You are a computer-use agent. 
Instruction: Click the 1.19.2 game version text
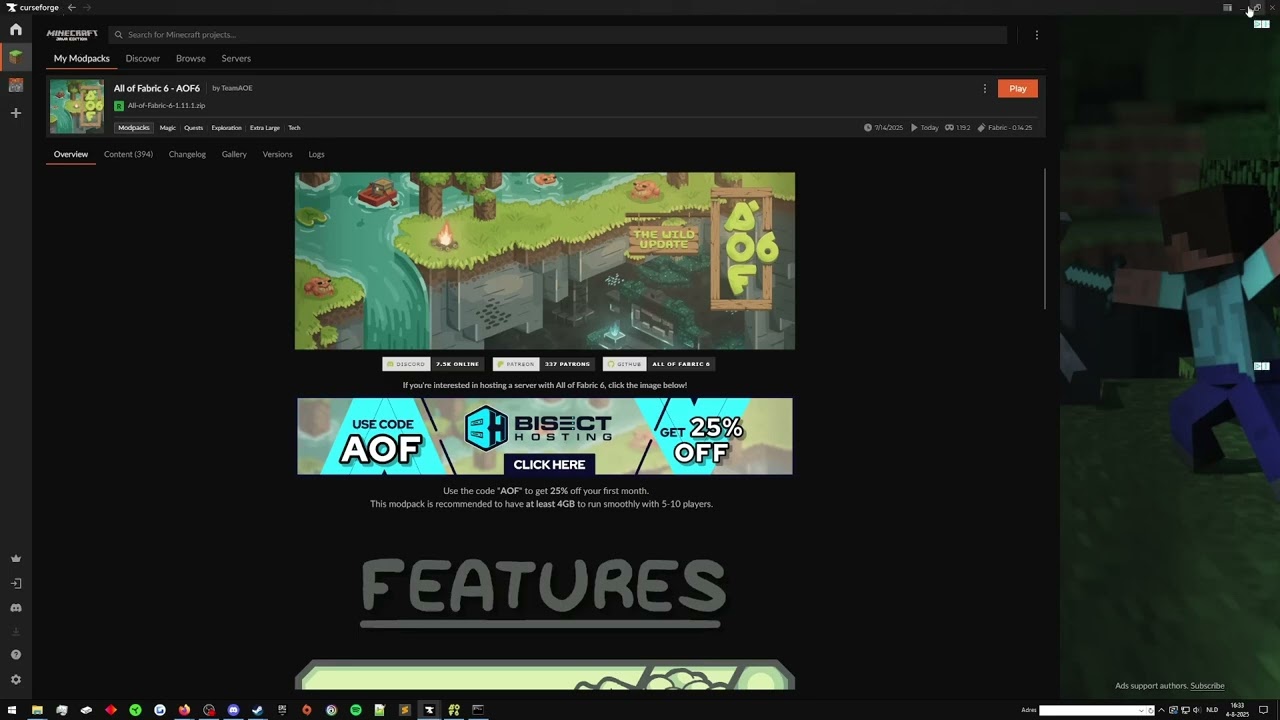(x=963, y=128)
